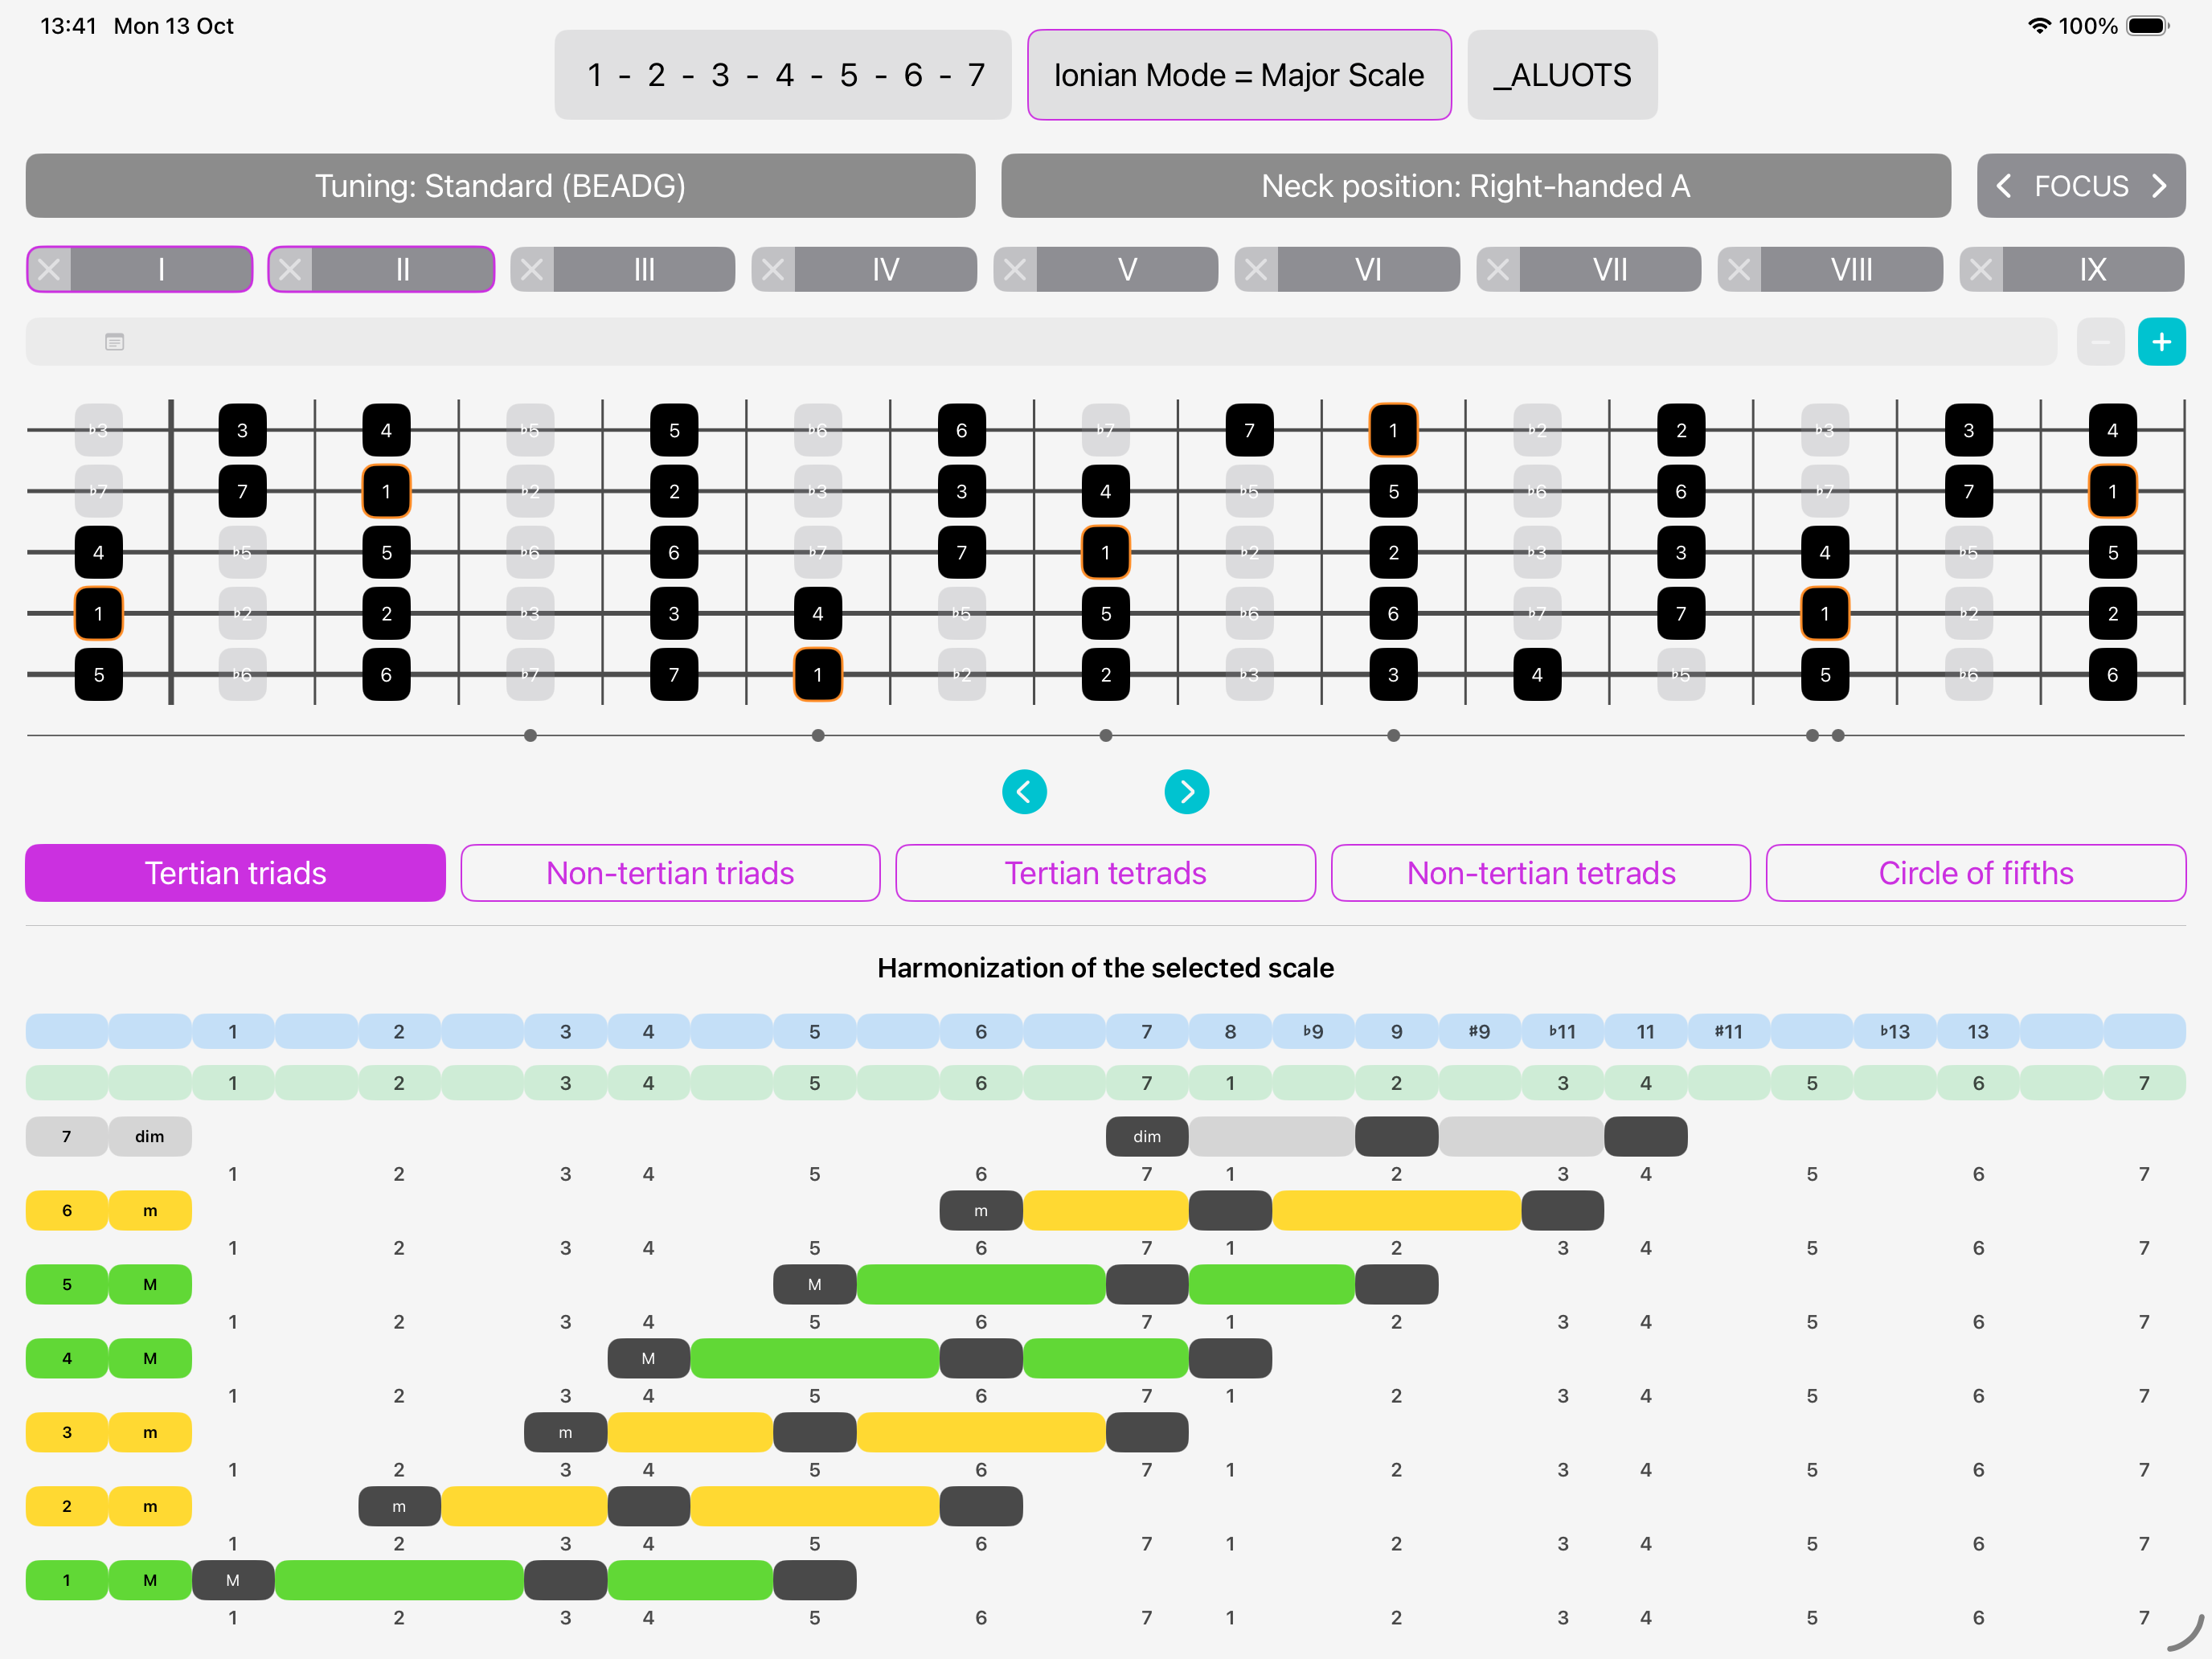
Task: Clear position I with its X
Action: (50, 269)
